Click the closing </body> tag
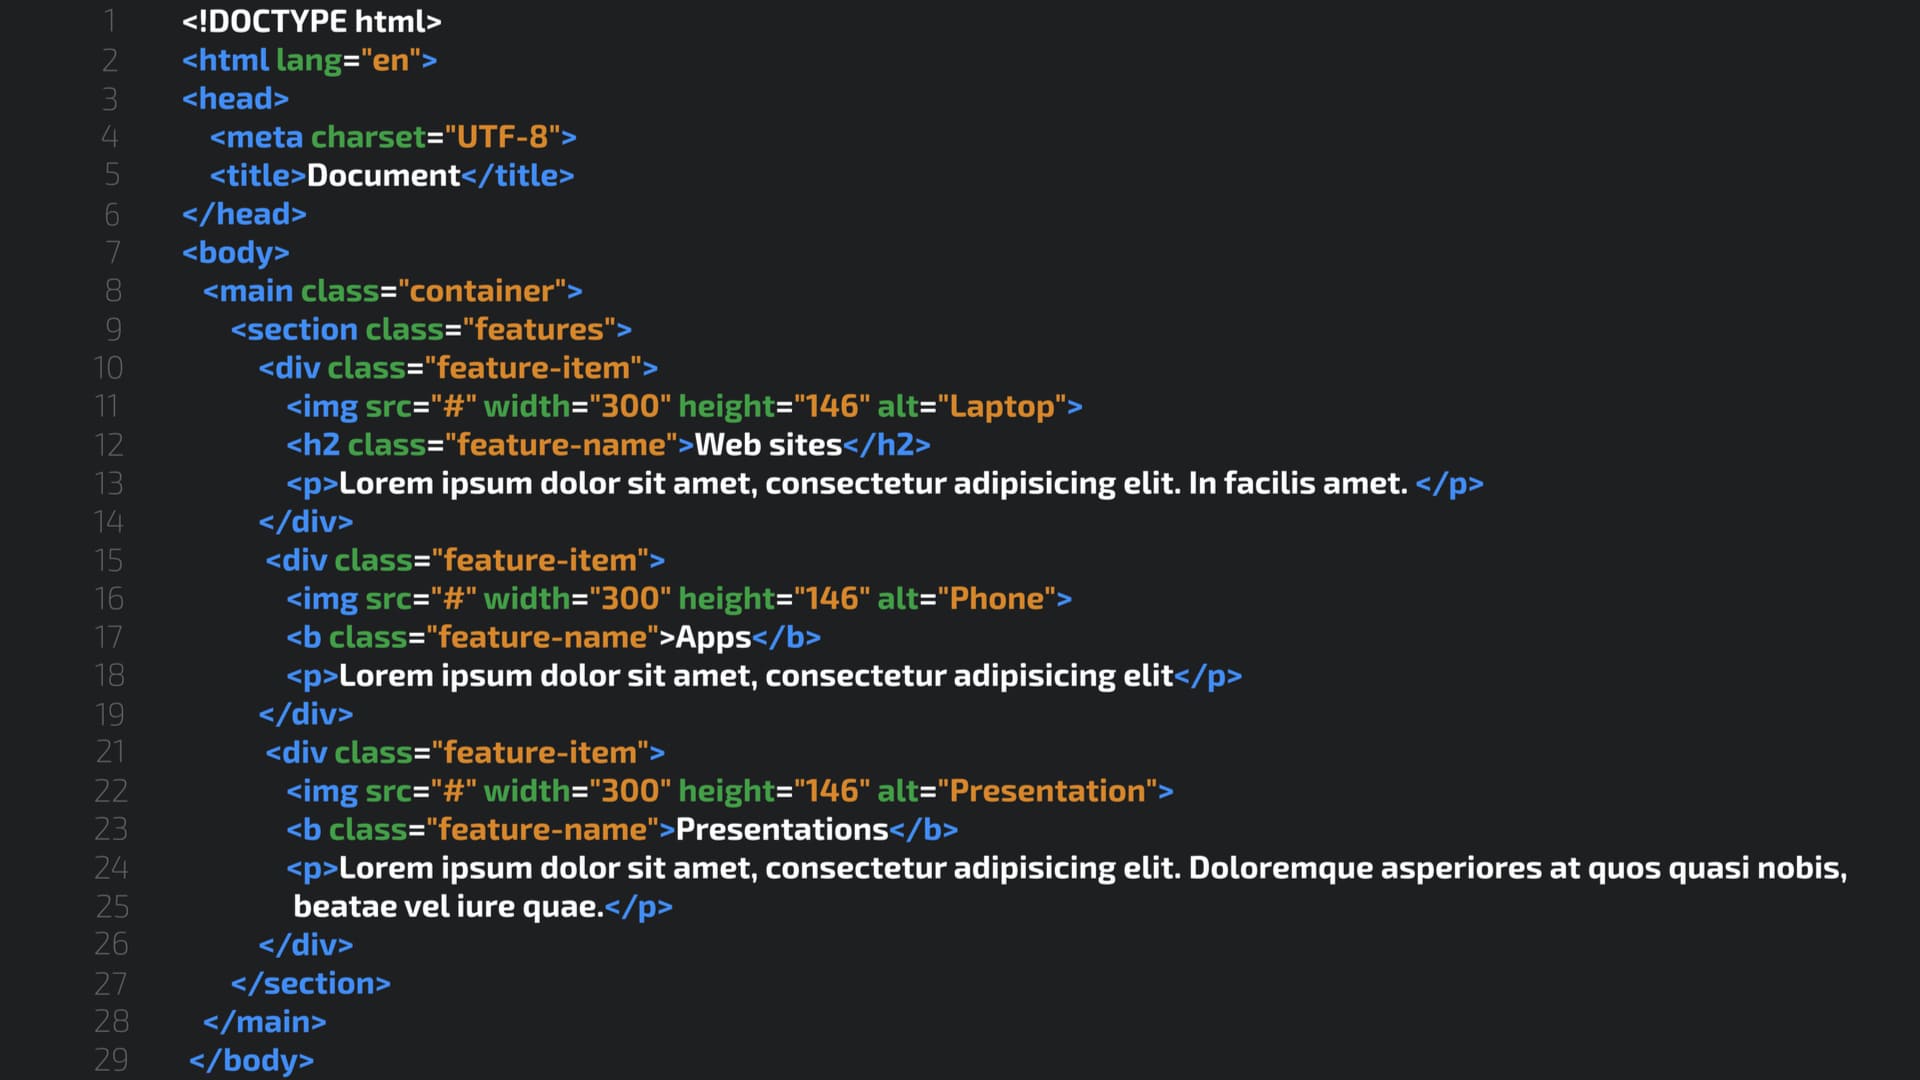 251,1061
